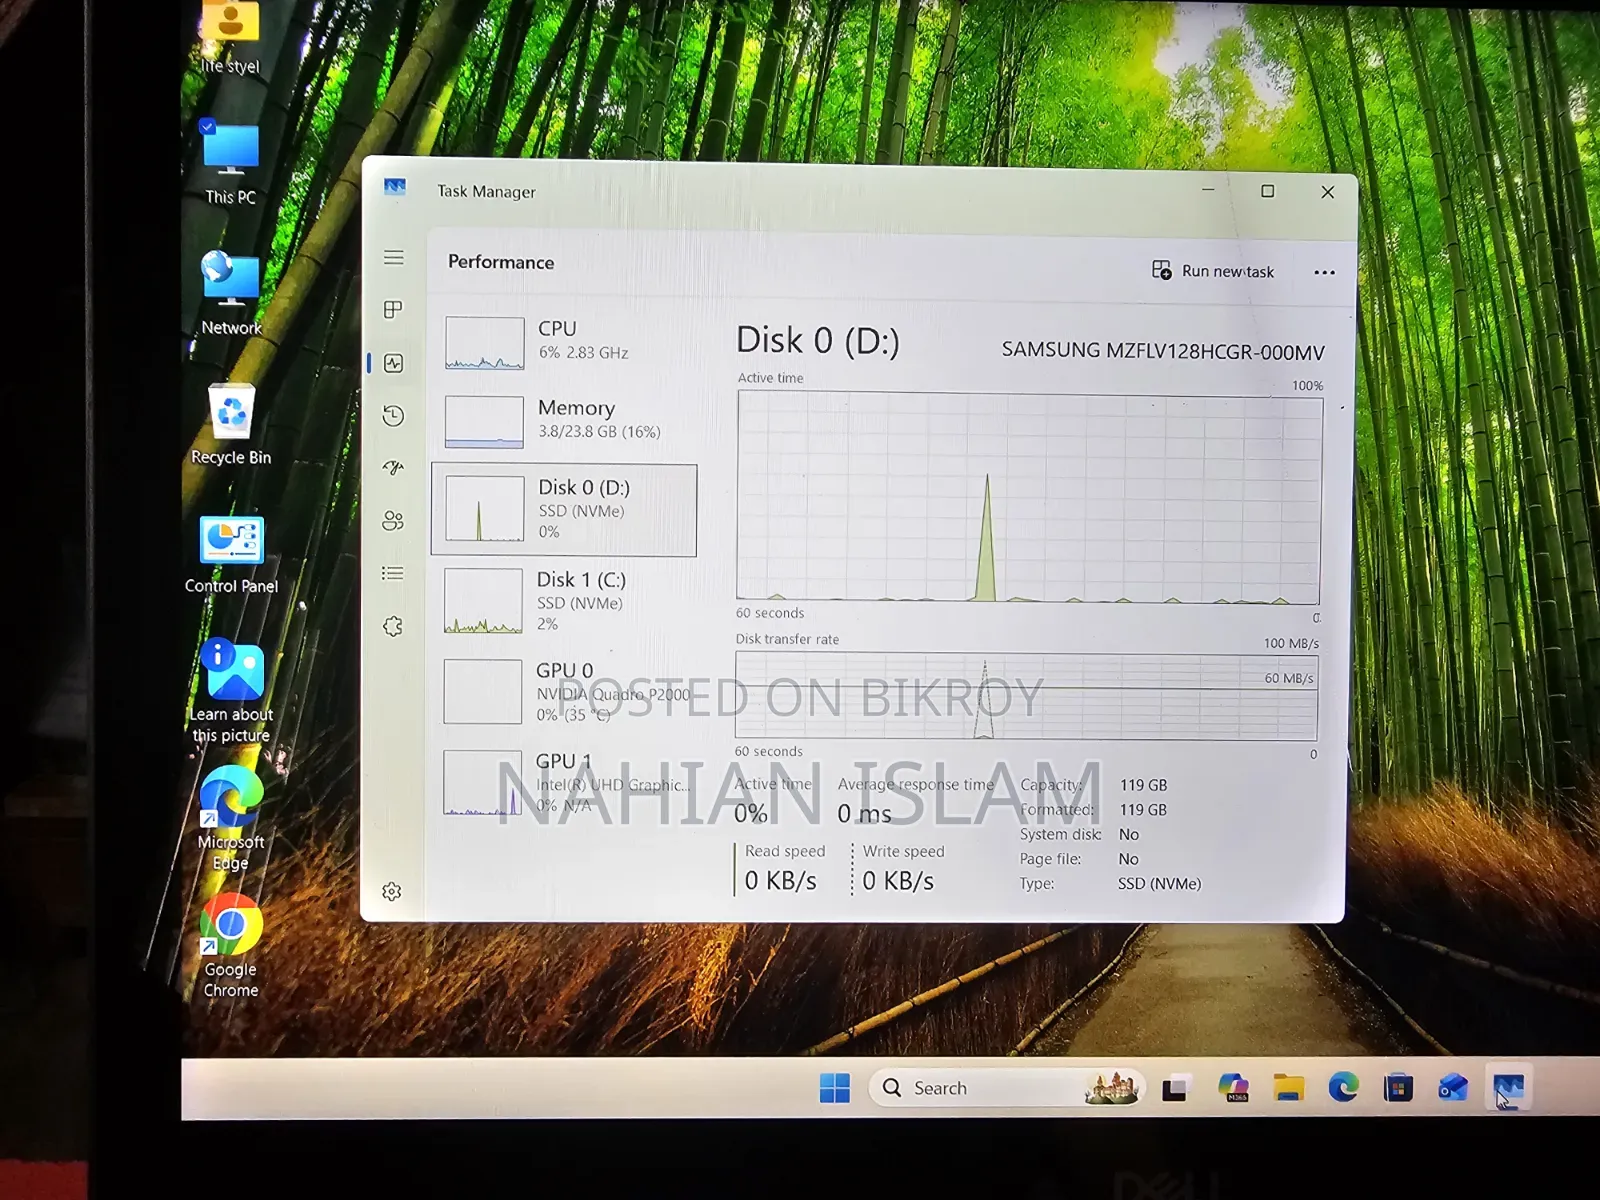
Task: Maximize the Task Manager window
Action: (1268, 191)
